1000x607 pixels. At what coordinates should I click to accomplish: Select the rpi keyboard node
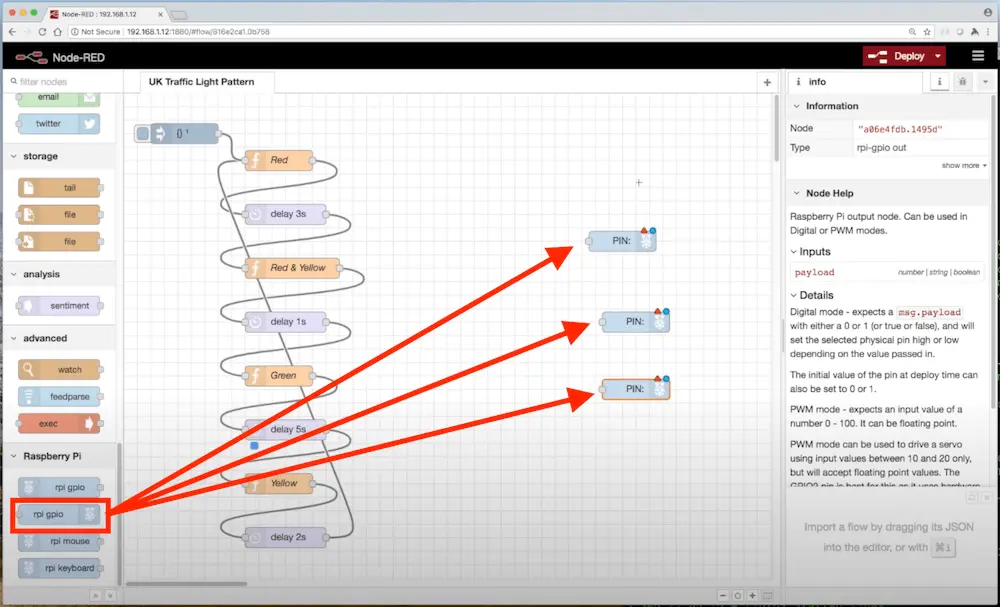(x=57, y=568)
